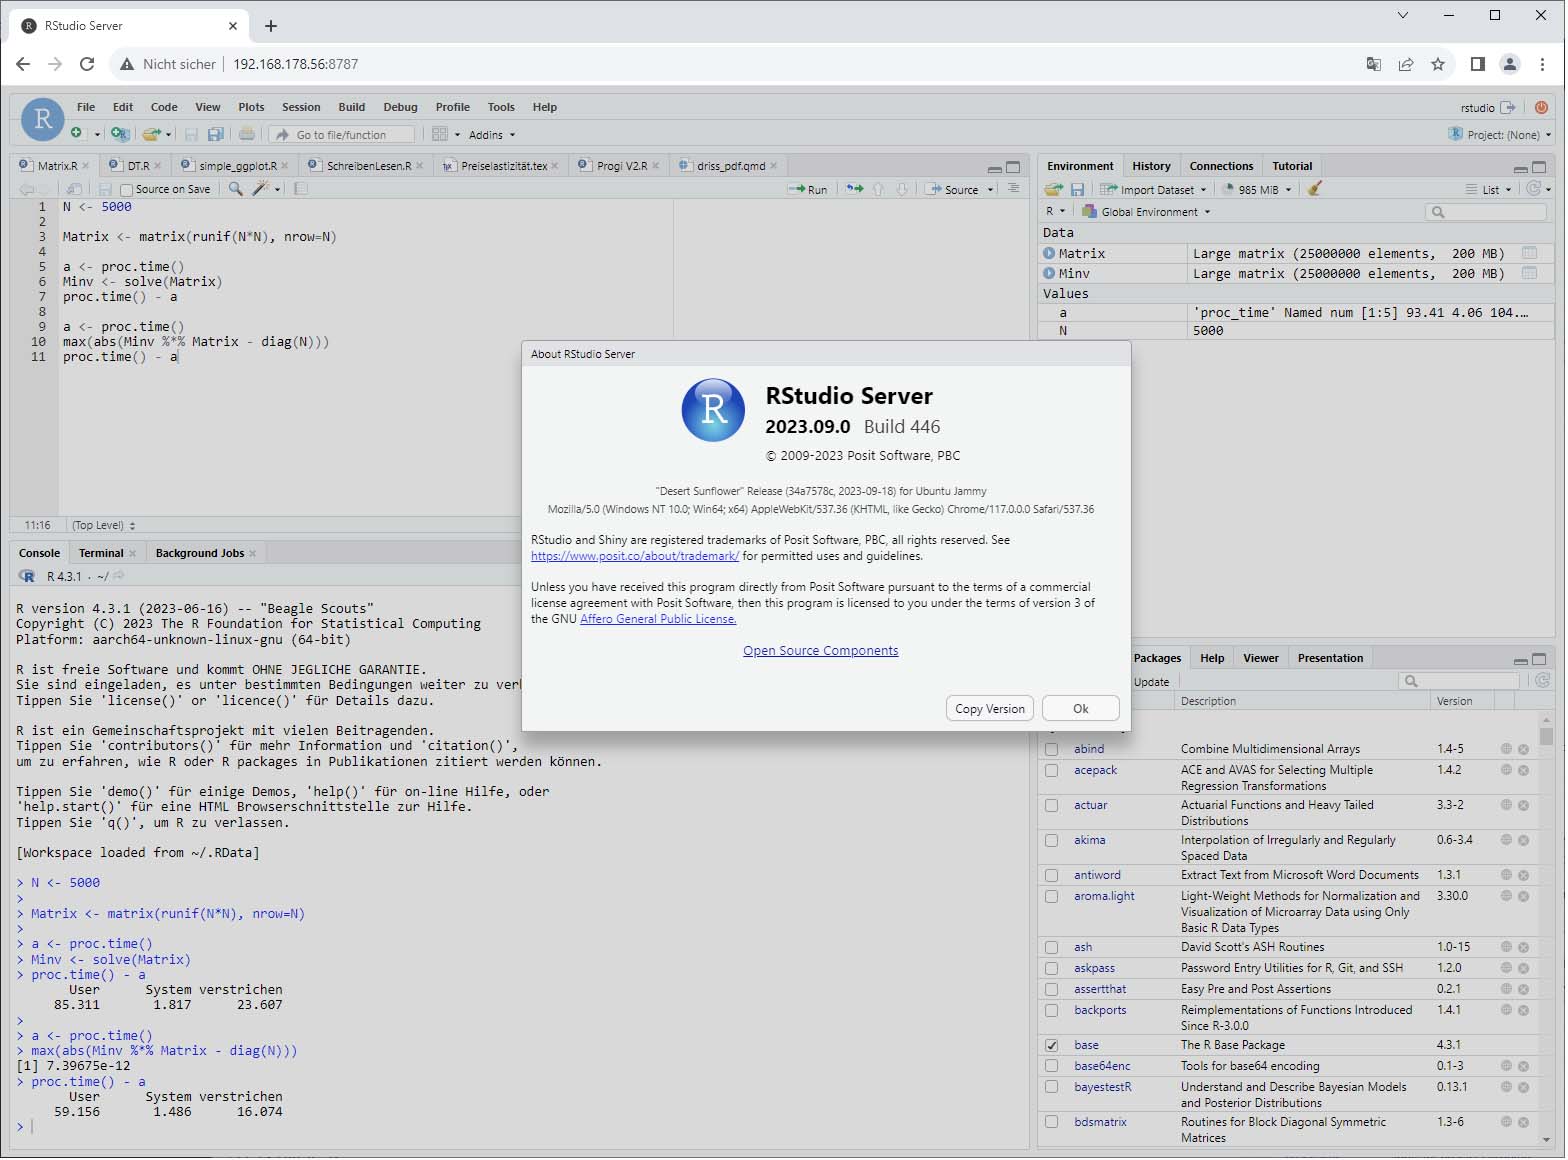This screenshot has height=1160, width=1568.
Task: Open the Open Source Components link
Action: tap(820, 651)
